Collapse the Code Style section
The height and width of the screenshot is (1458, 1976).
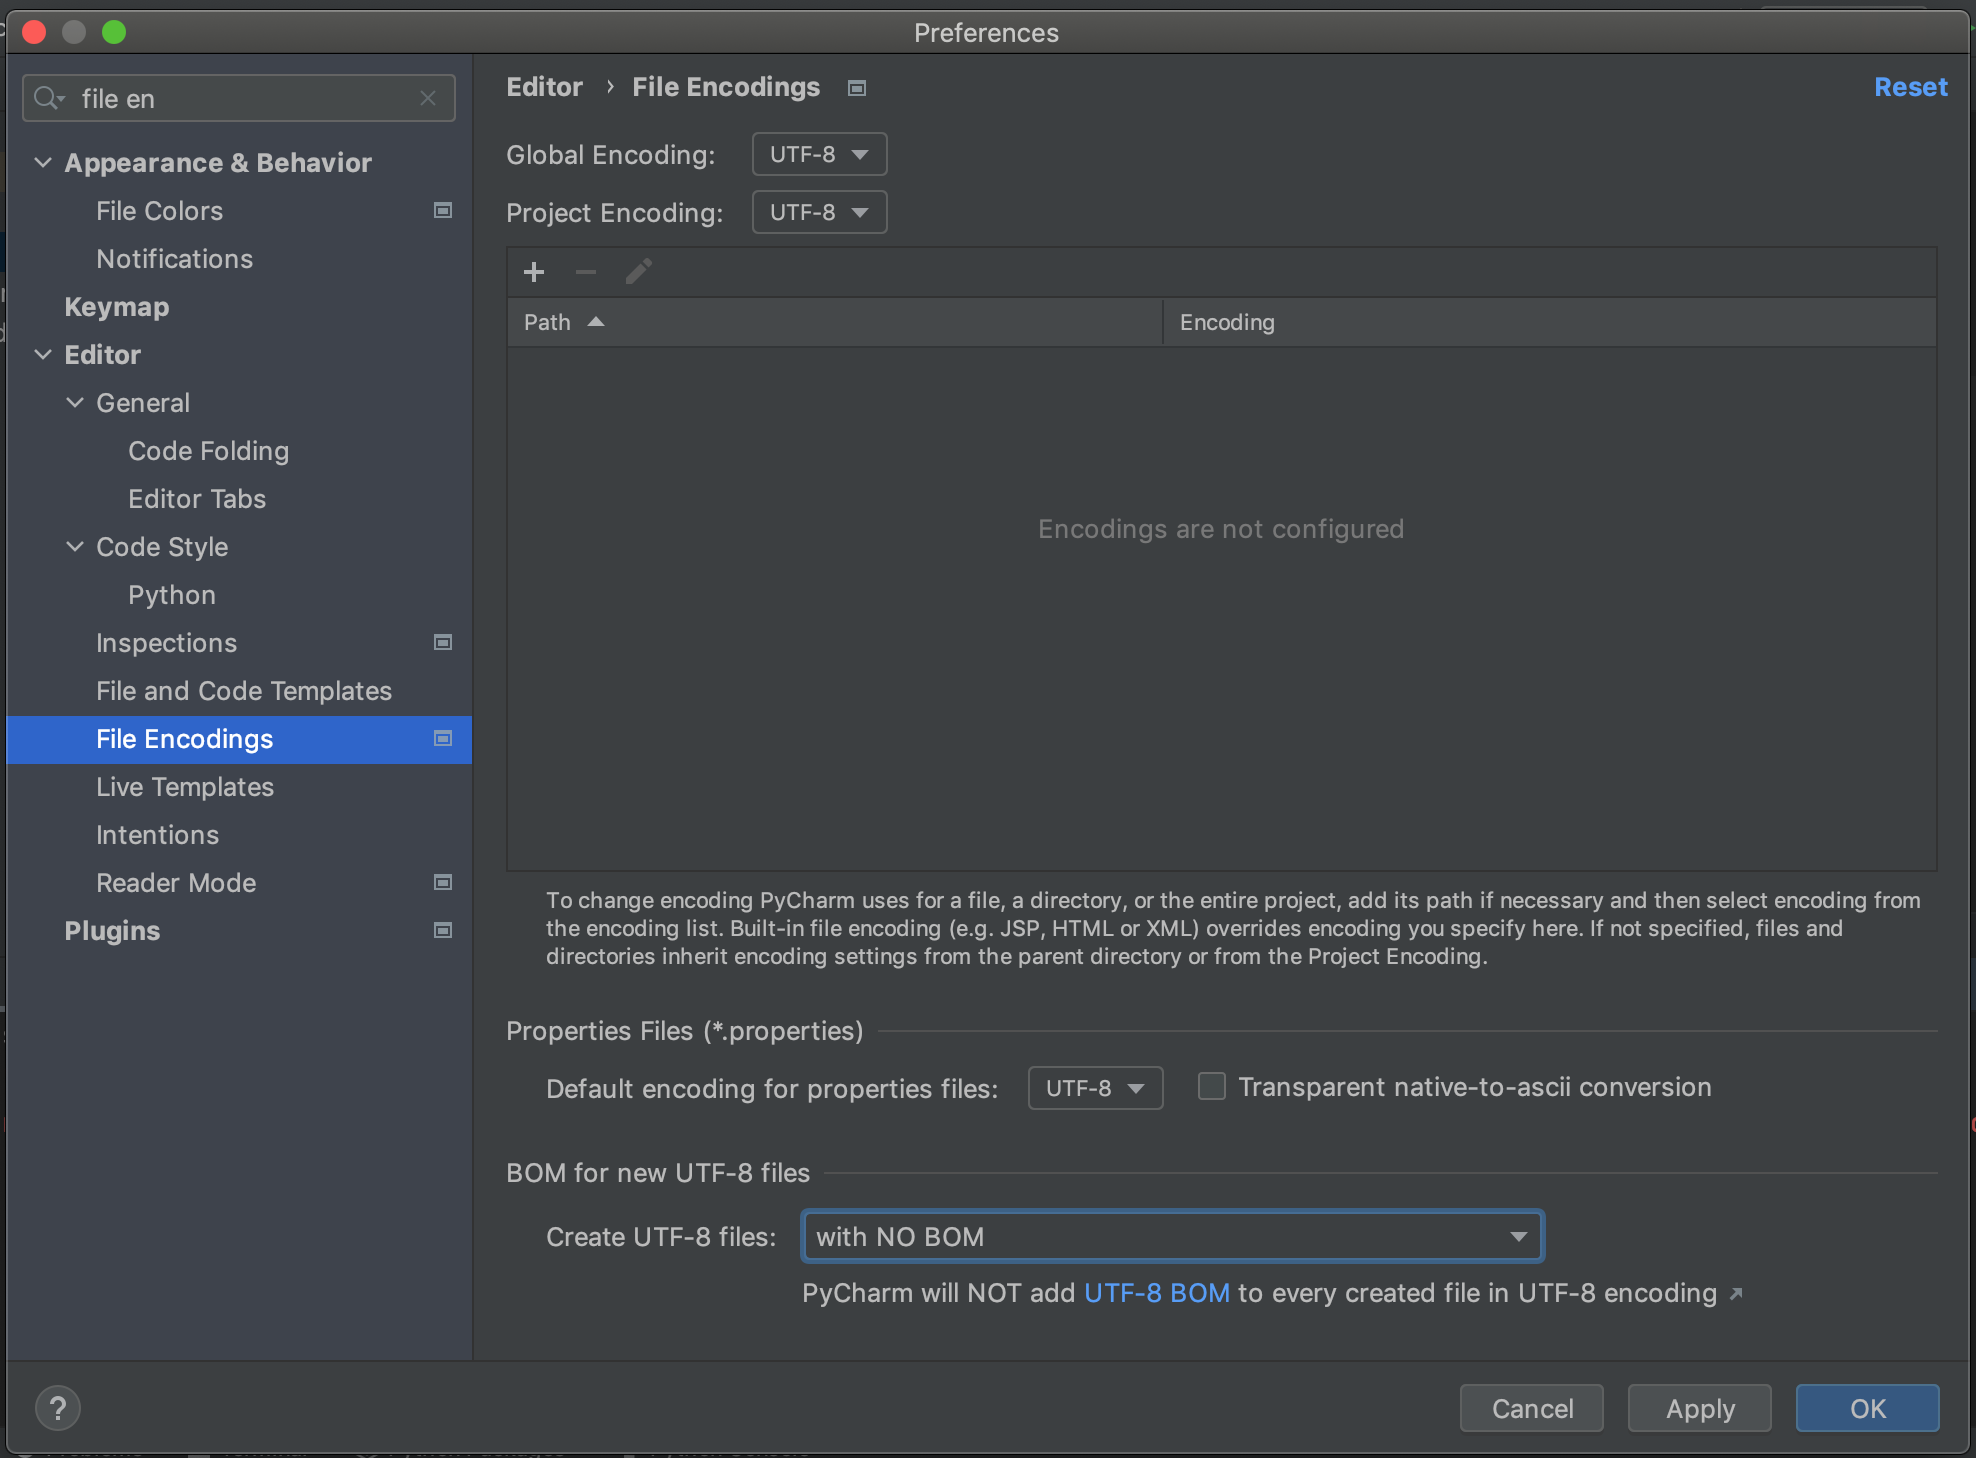(75, 547)
